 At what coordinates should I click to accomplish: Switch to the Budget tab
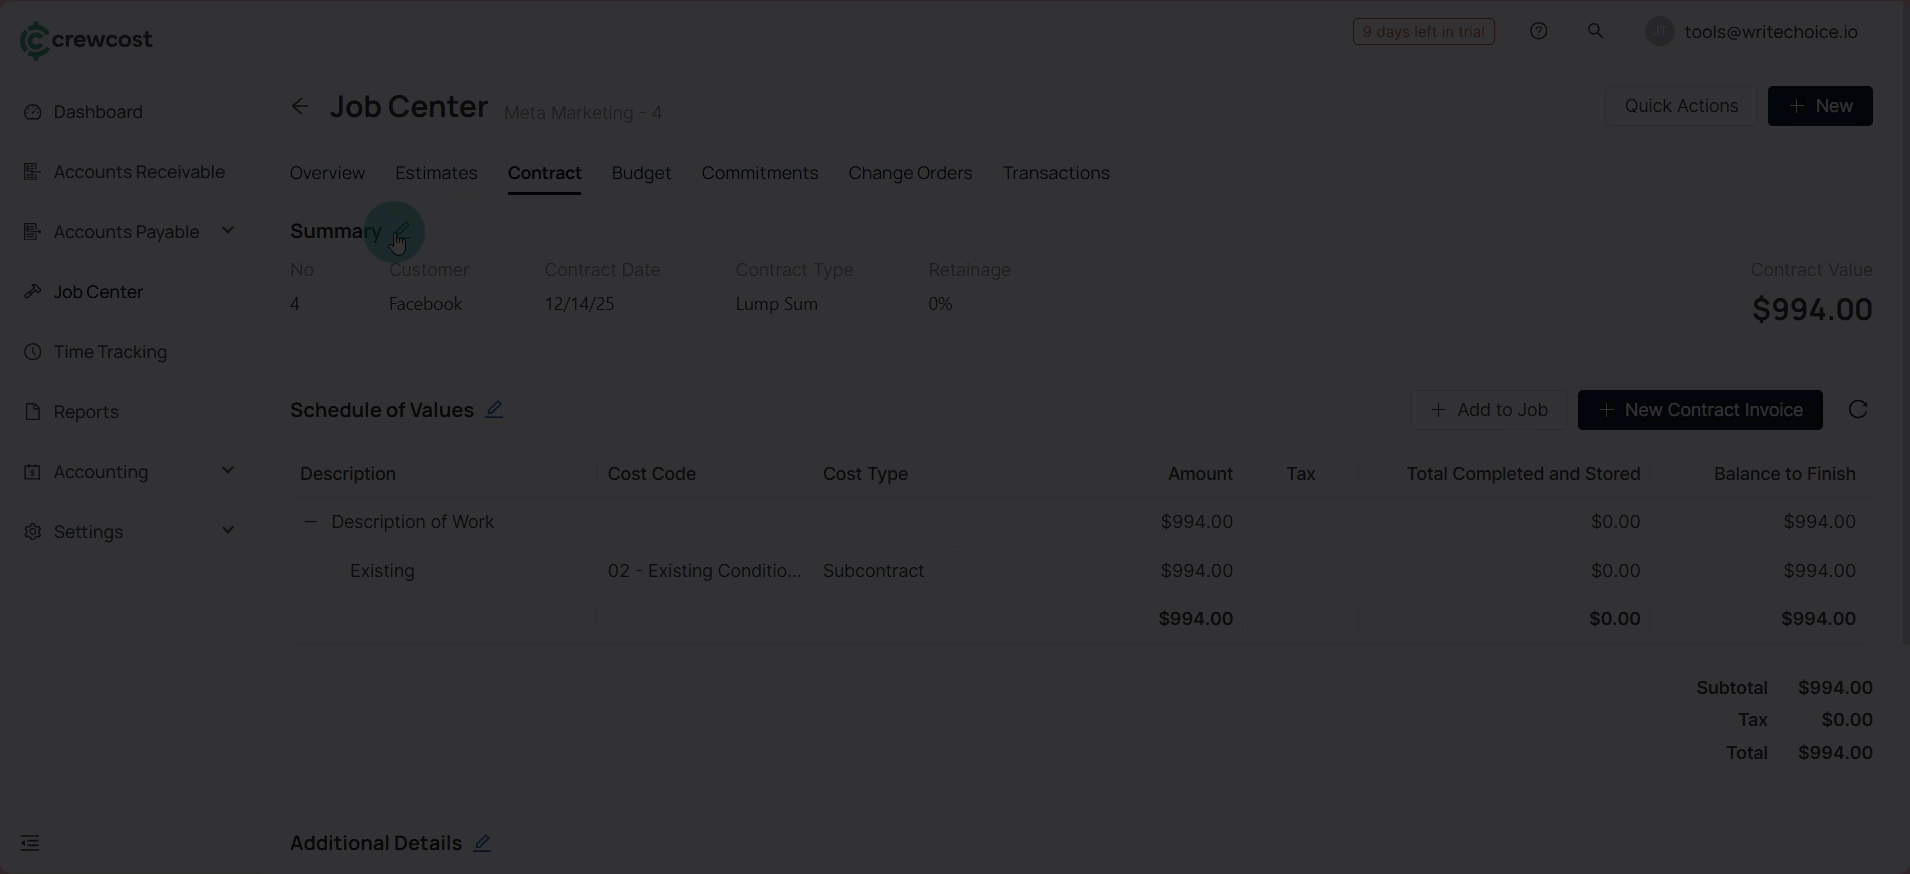(x=641, y=173)
